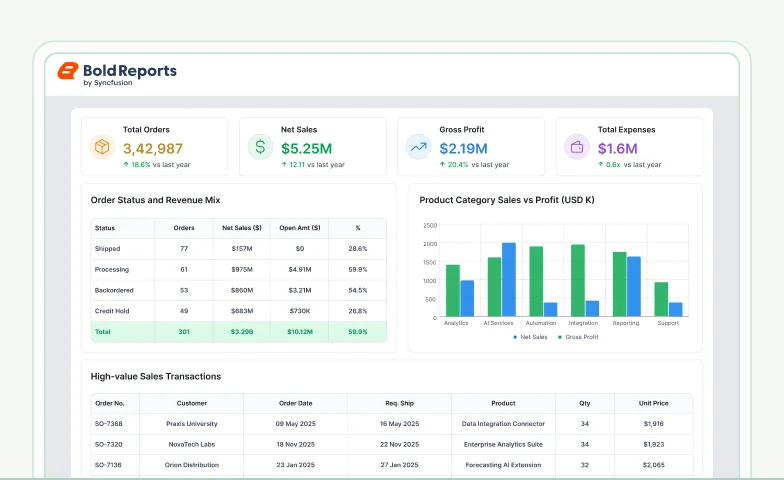Viewport: 784px width, 480px height.
Task: Click the Total Orders box icon
Action: tap(102, 147)
